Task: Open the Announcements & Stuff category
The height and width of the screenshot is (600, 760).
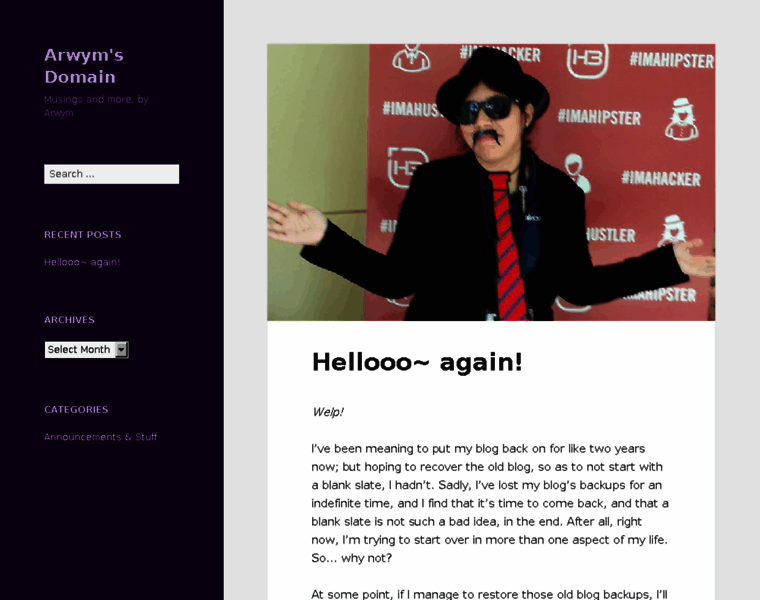Action: pos(100,437)
